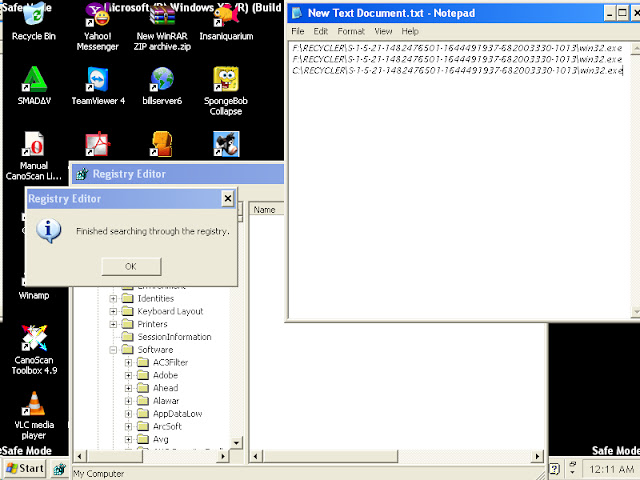The image size is (640, 480).
Task: Click the Registry Editor window title bar
Action: coord(178,174)
